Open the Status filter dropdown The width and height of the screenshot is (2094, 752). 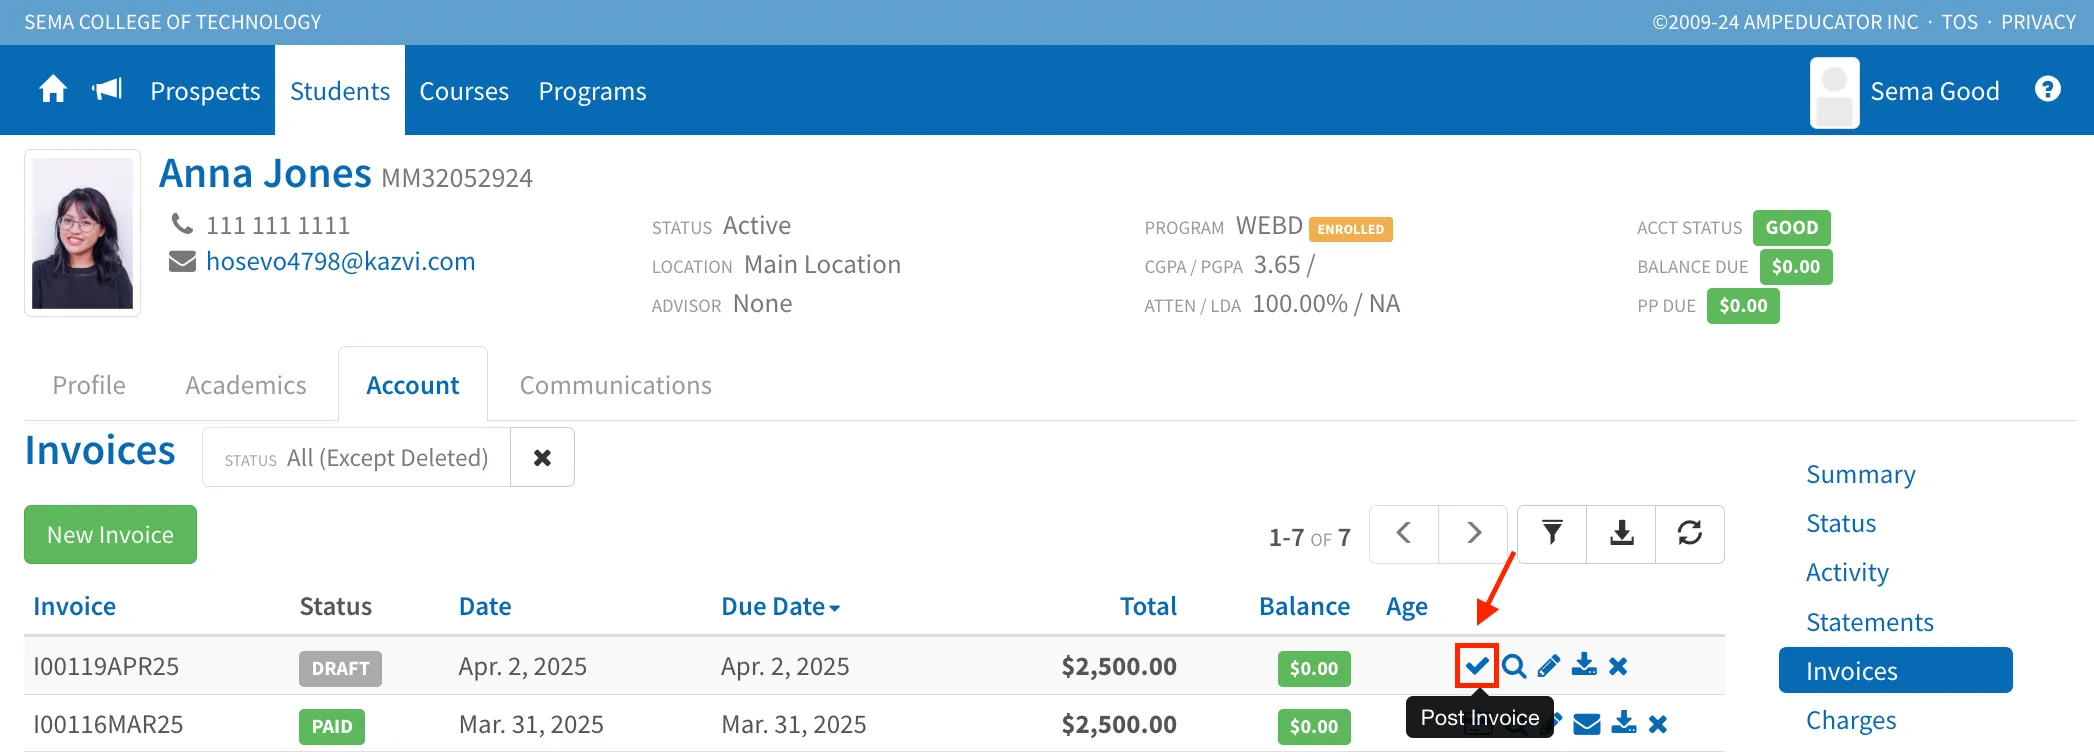(357, 458)
